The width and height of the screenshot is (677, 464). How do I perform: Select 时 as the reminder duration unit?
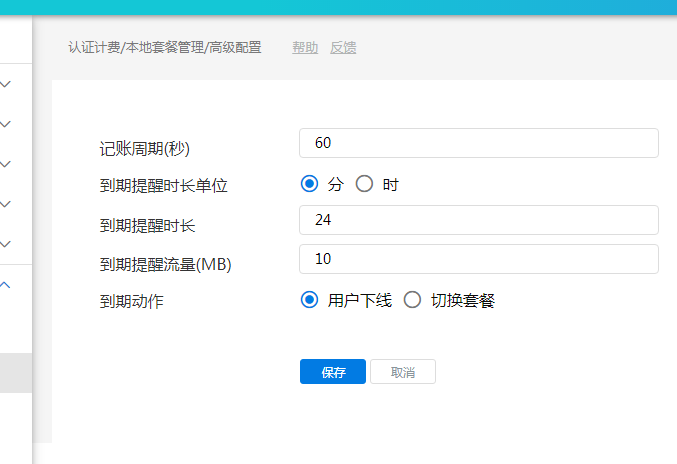(x=364, y=183)
